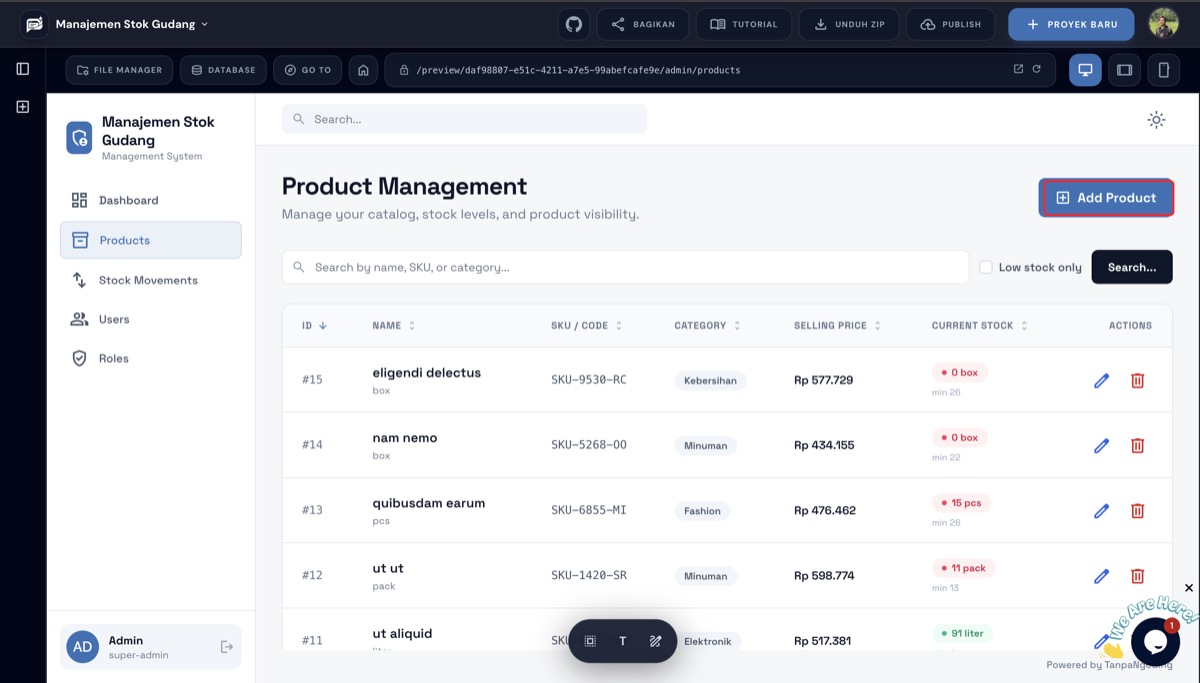Click the Add Product button
Image resolution: width=1200 pixels, height=683 pixels.
tap(1106, 198)
